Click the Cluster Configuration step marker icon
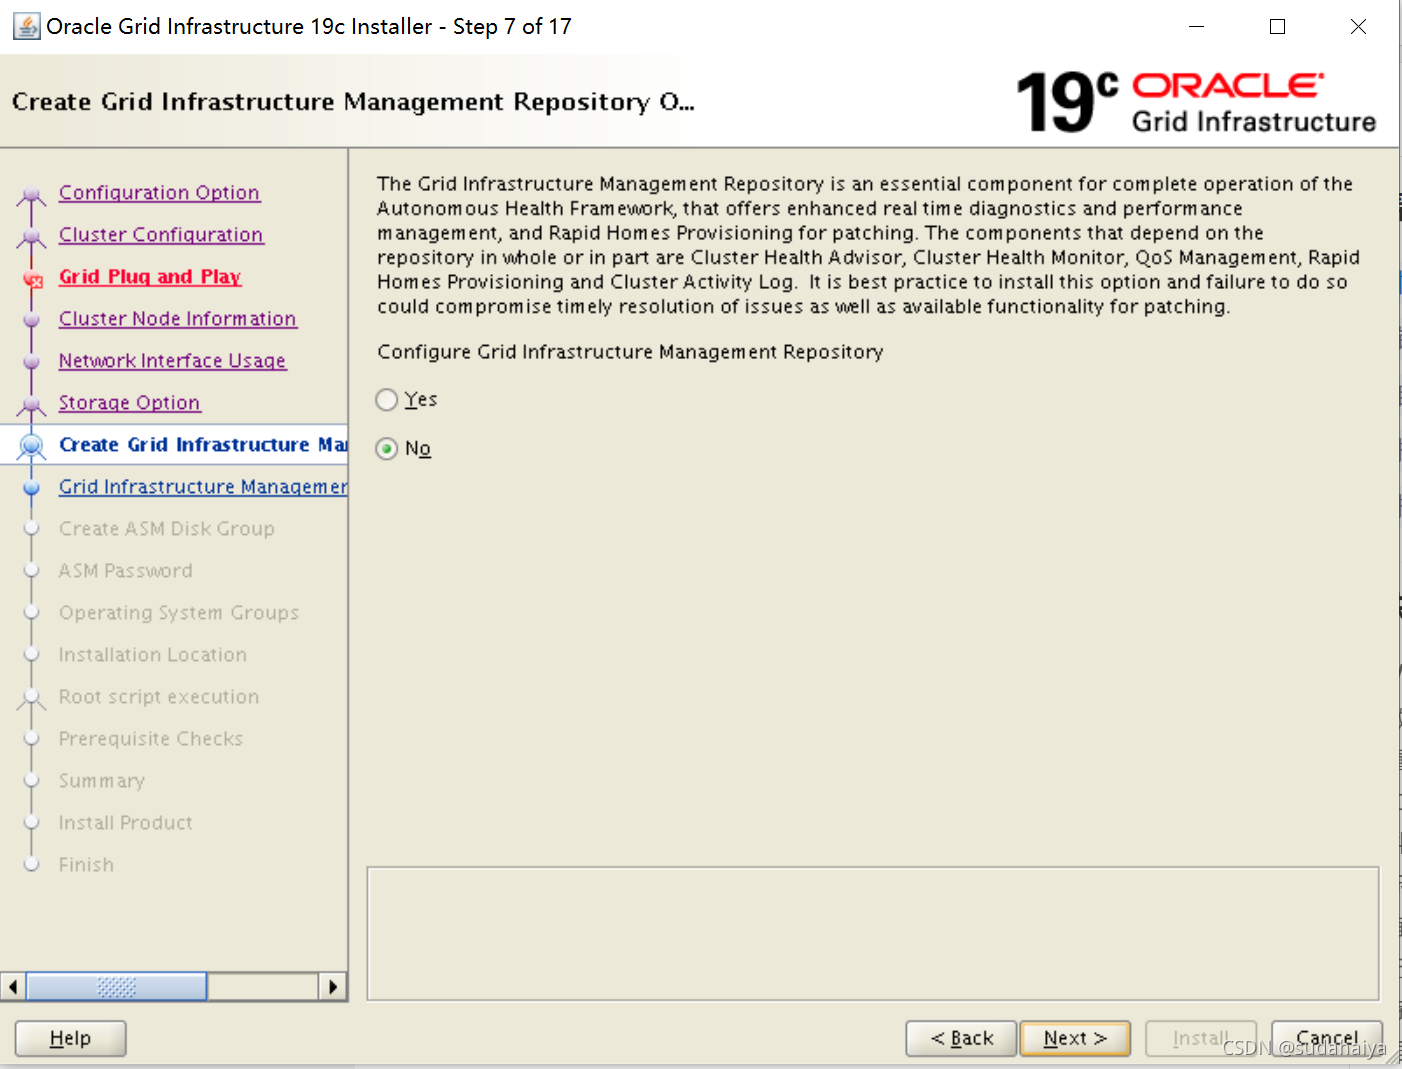The image size is (1402, 1069). (32, 236)
